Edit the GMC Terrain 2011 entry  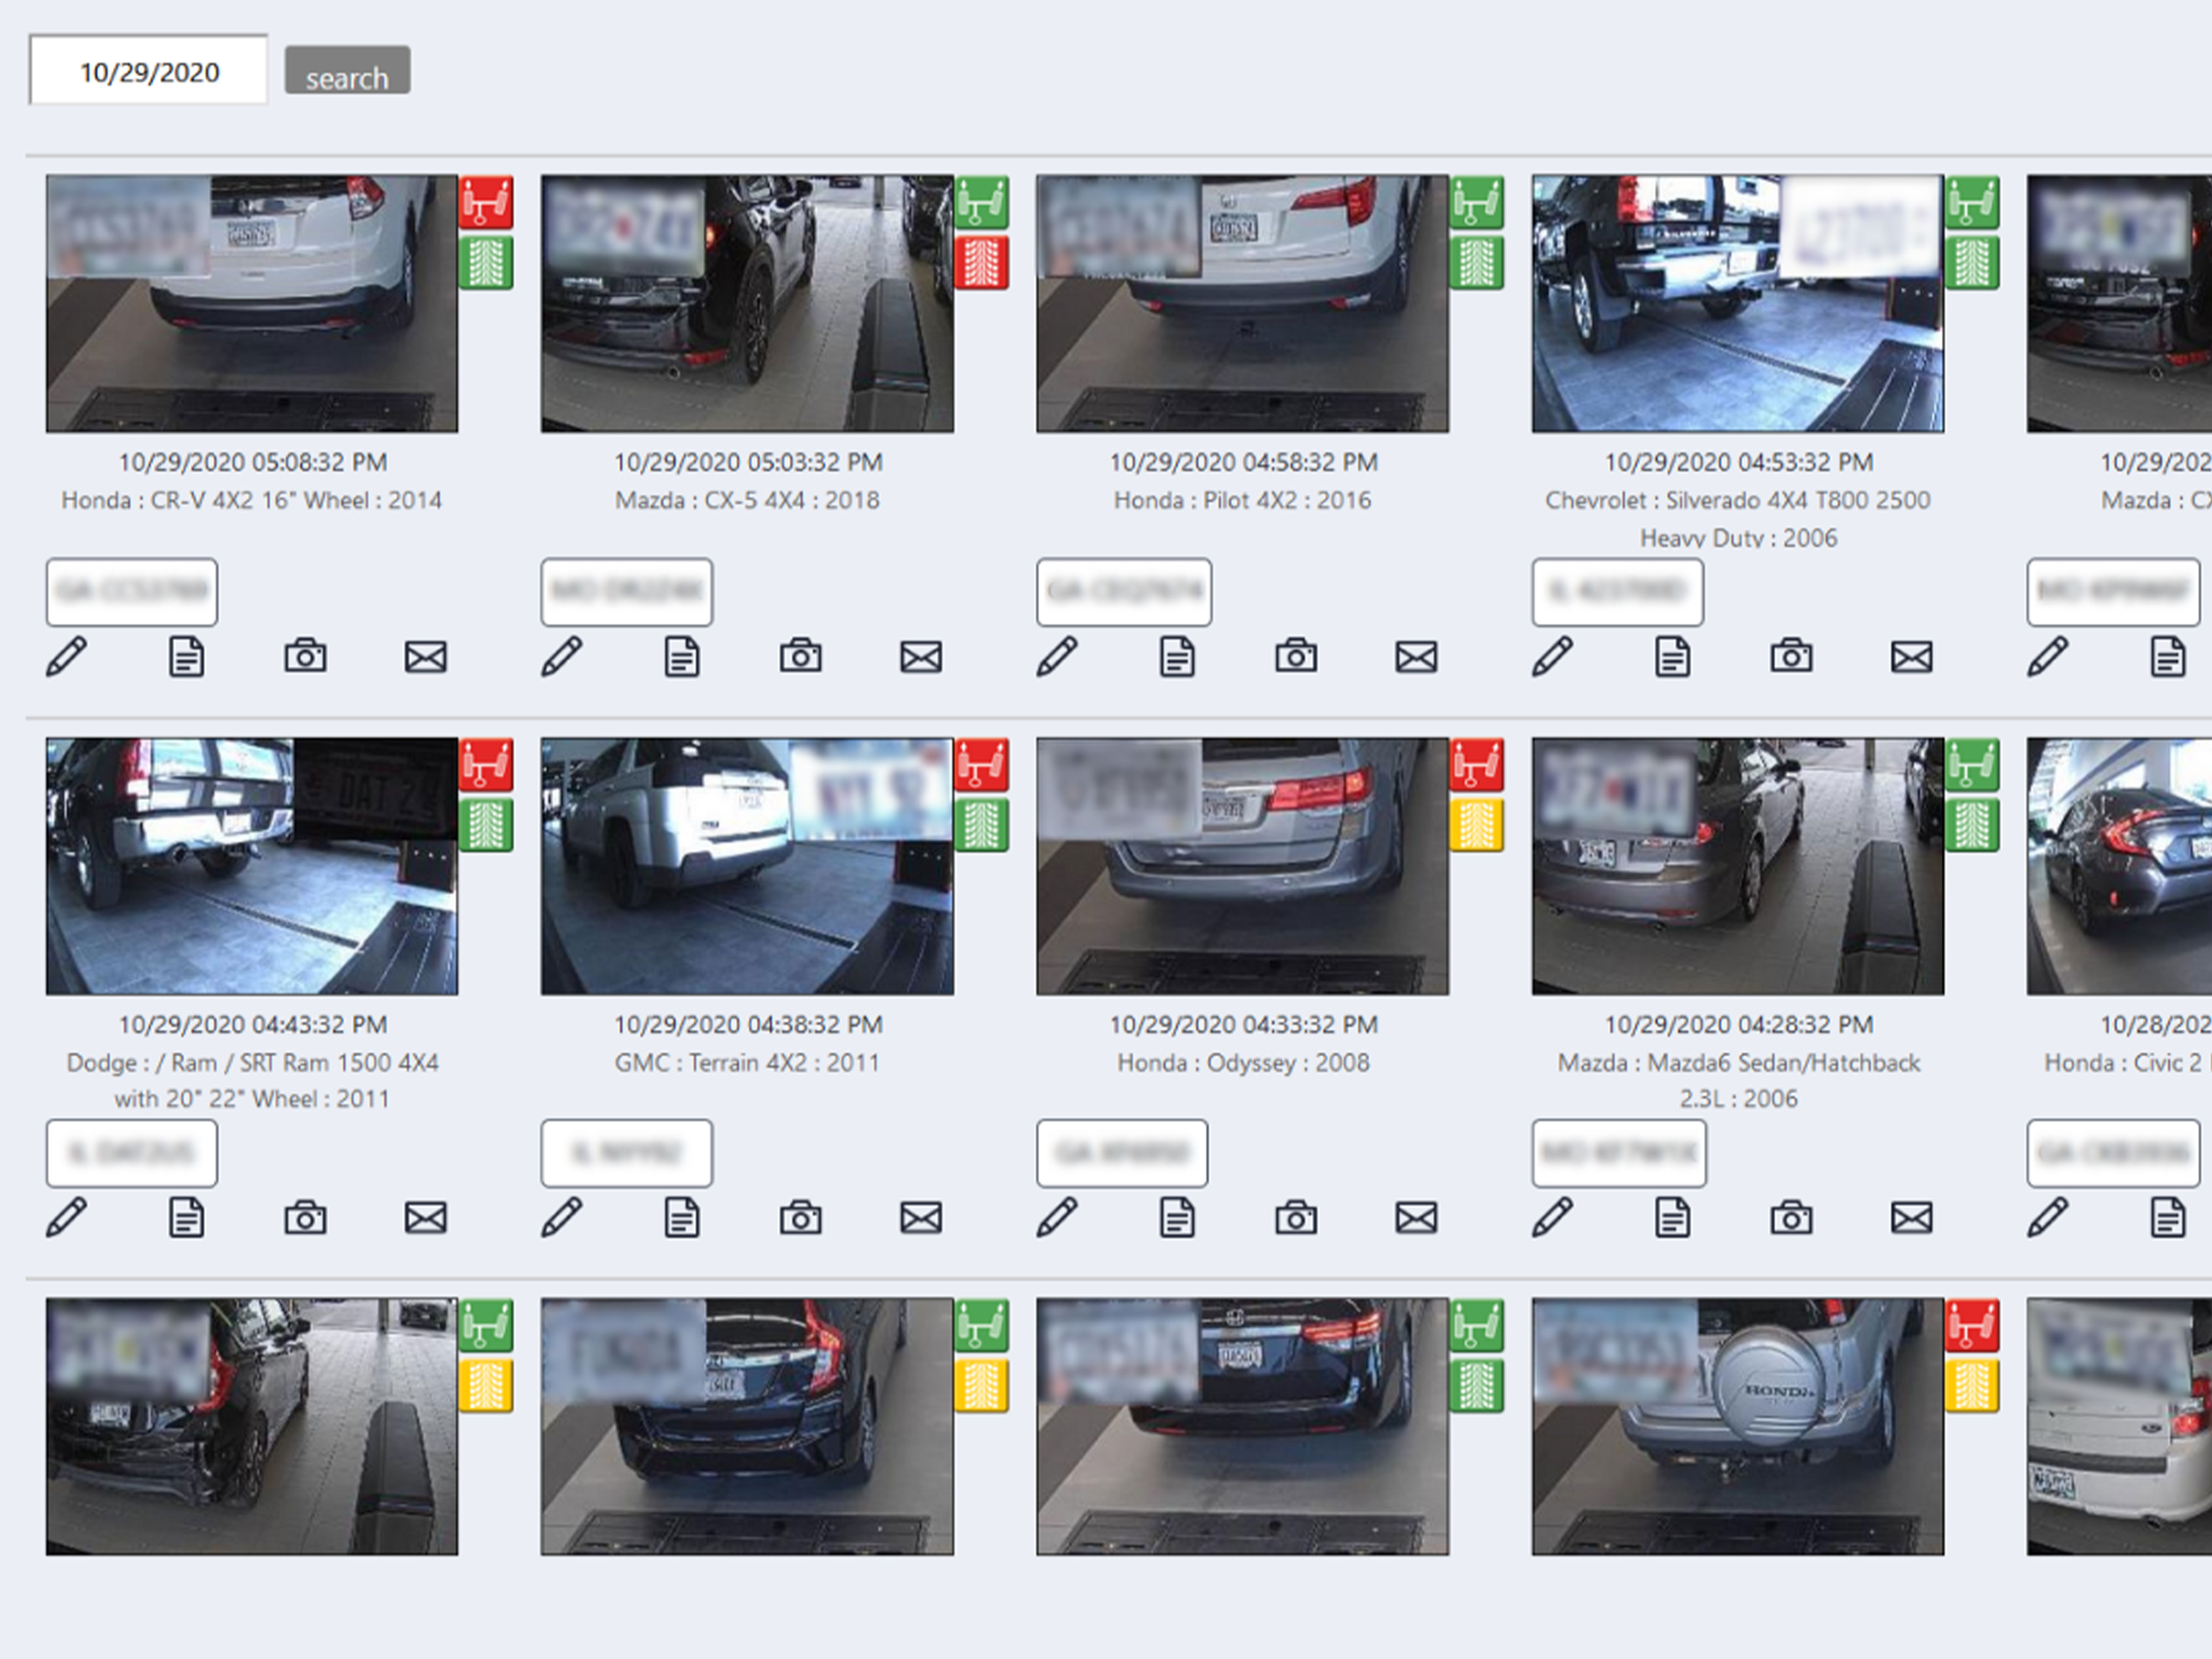562,1218
